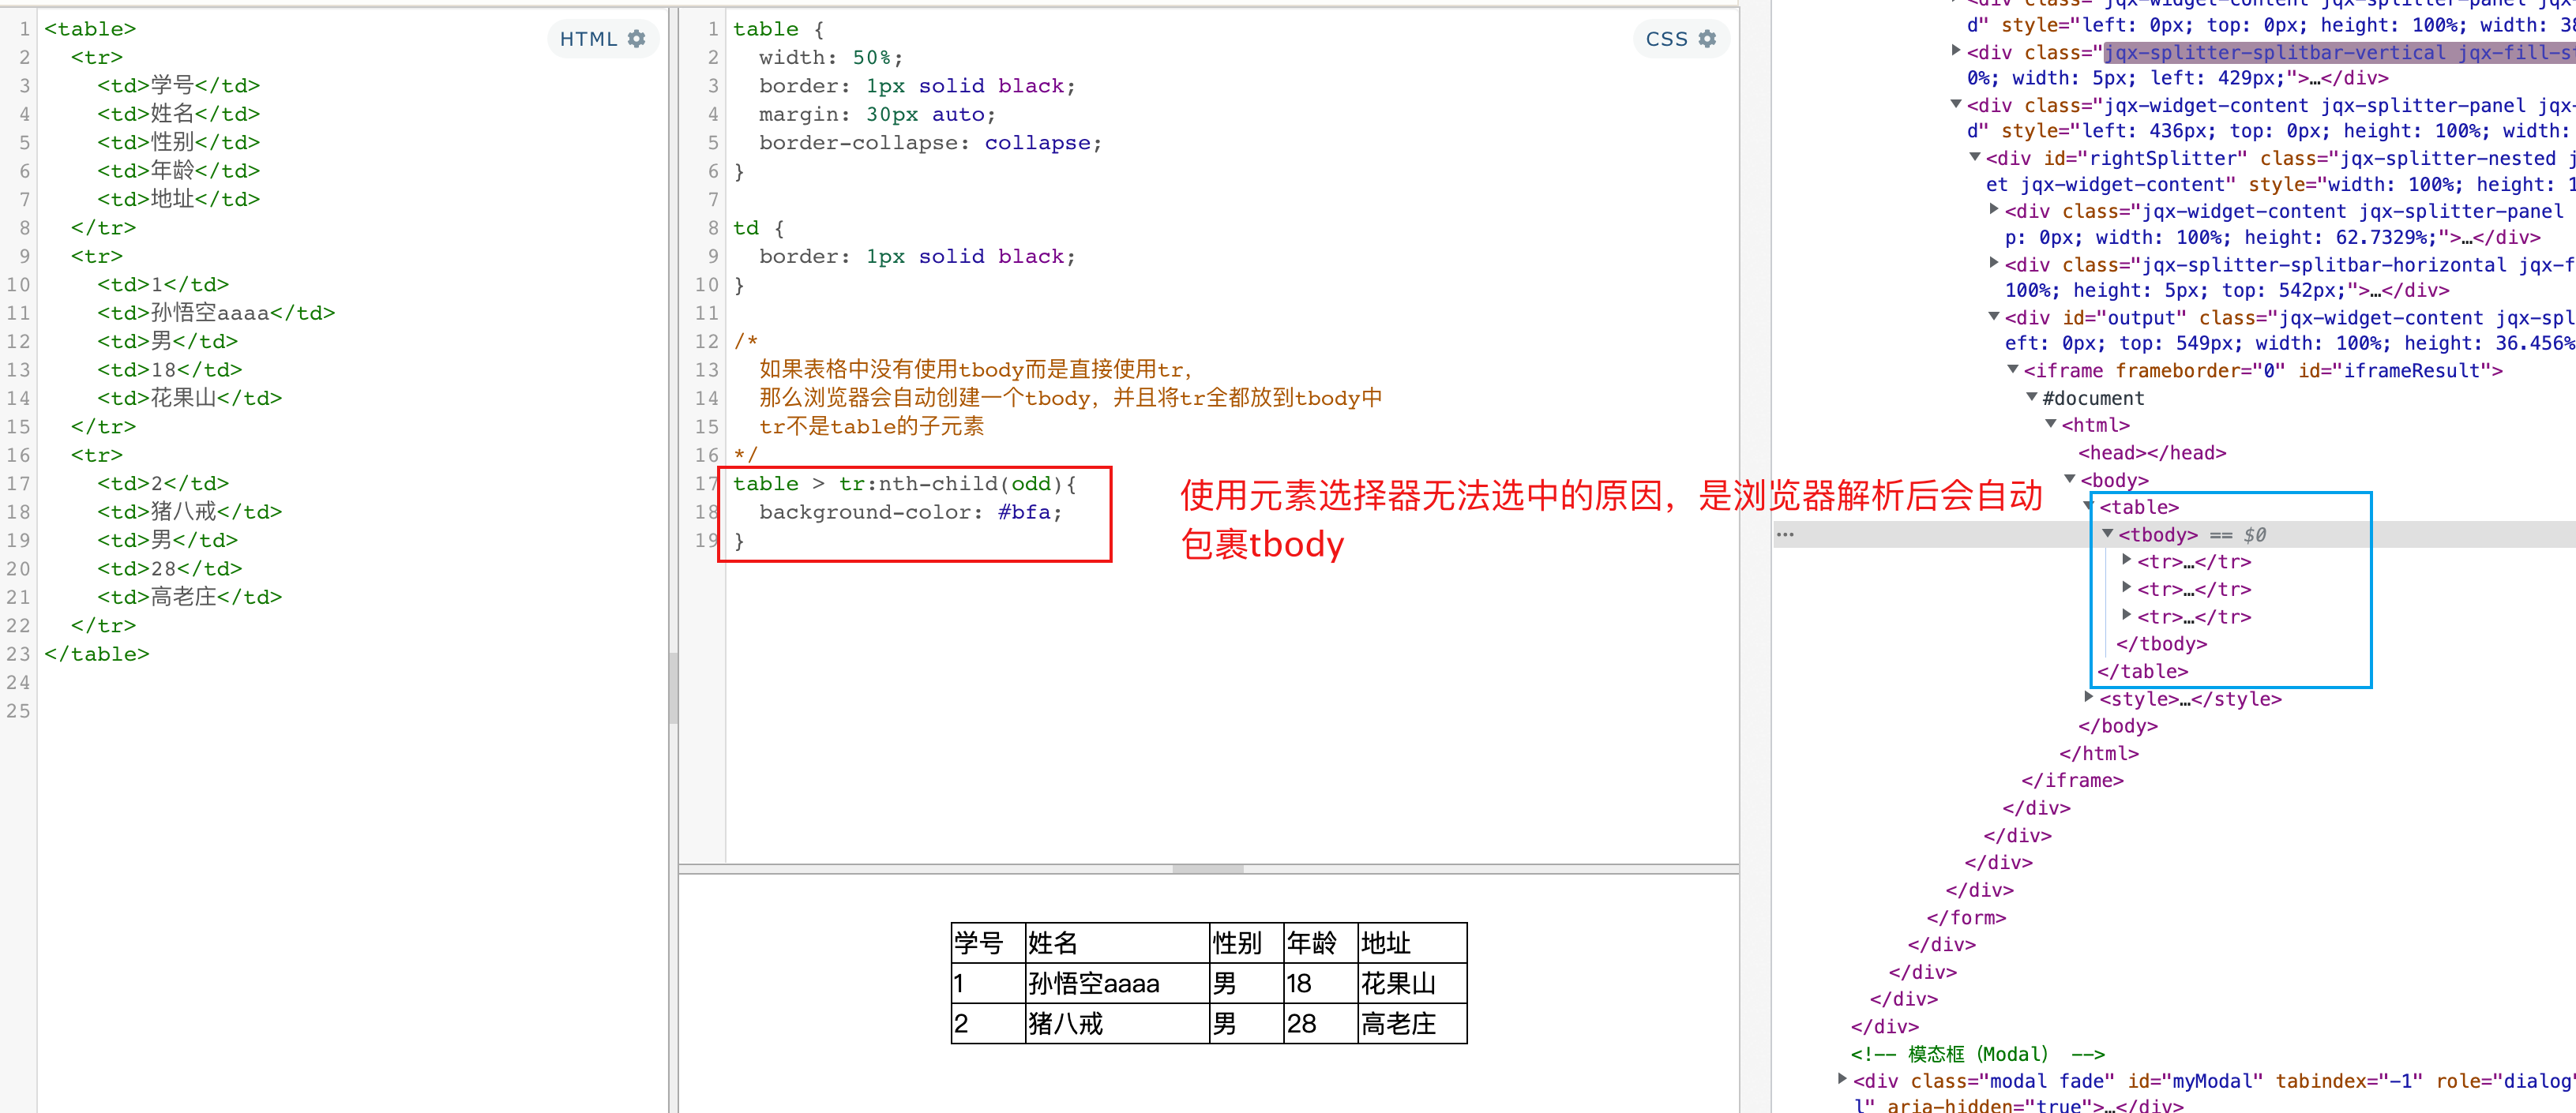Click the horizontal splitter handle above output
Screen dimensions: 2576x1113
coord(1208,869)
